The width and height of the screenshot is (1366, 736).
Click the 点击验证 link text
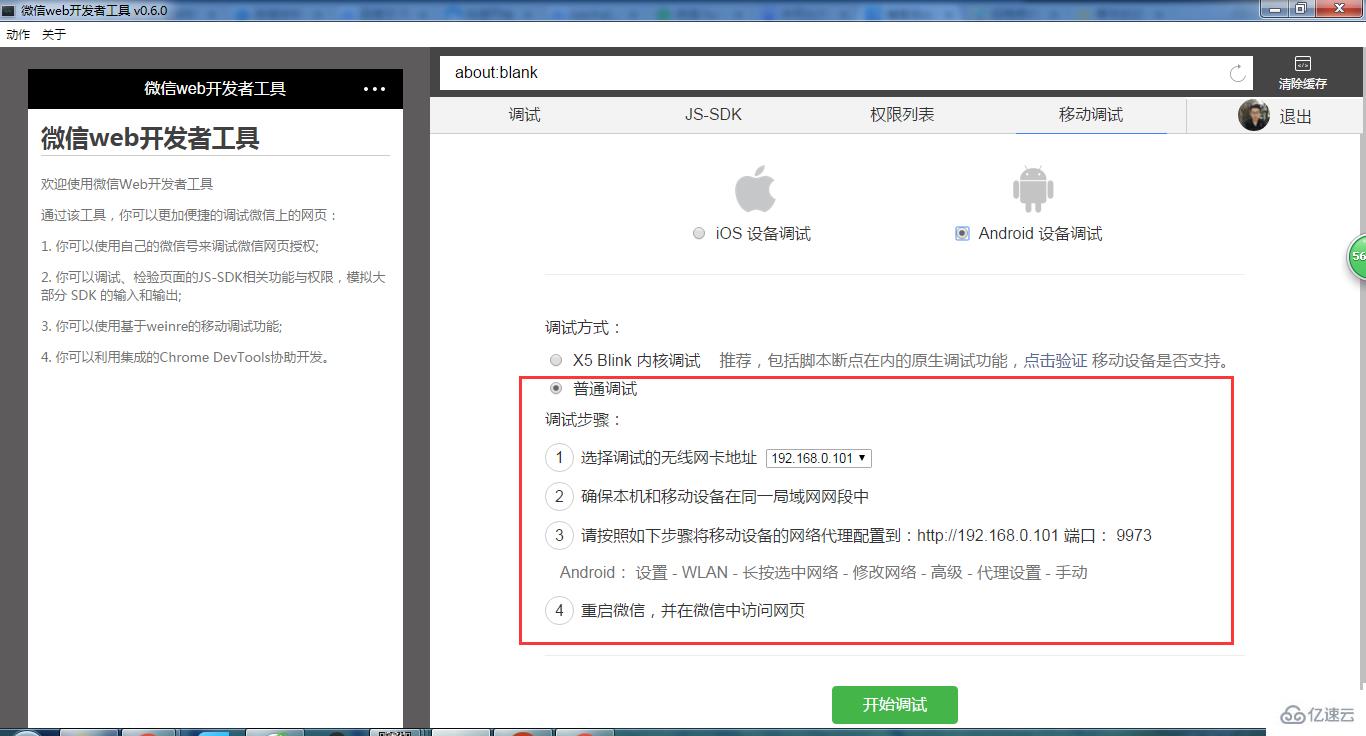pyautogui.click(x=1055, y=360)
